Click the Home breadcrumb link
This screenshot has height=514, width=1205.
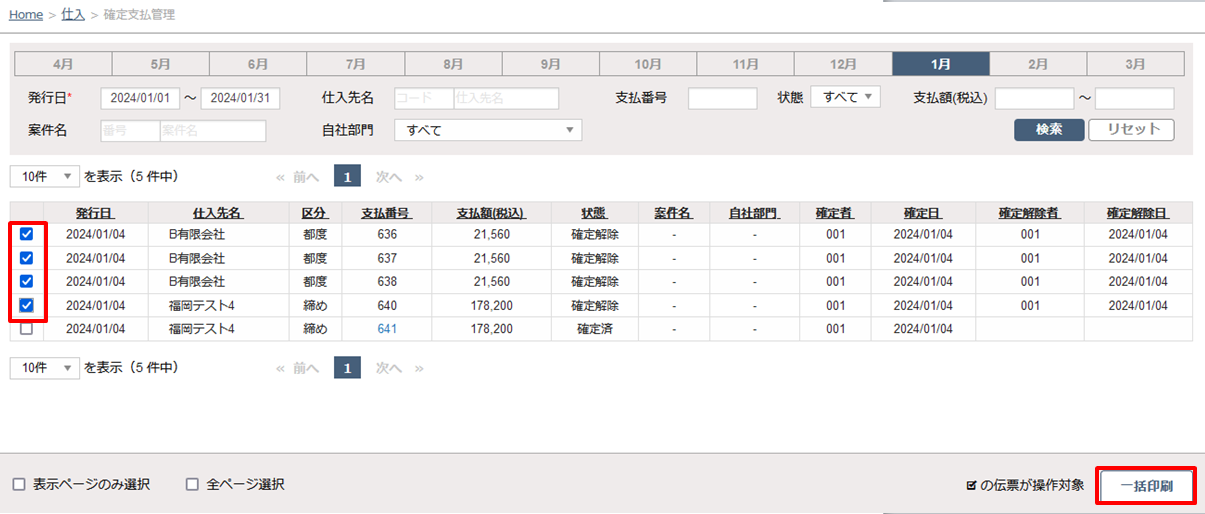pos(26,15)
